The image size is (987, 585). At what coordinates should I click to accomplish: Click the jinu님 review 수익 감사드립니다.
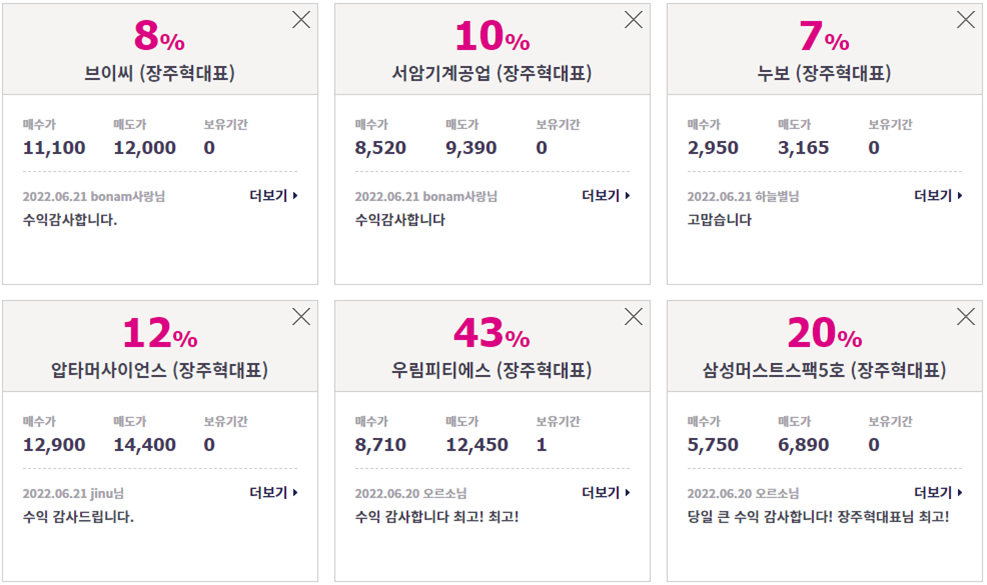pos(78,517)
